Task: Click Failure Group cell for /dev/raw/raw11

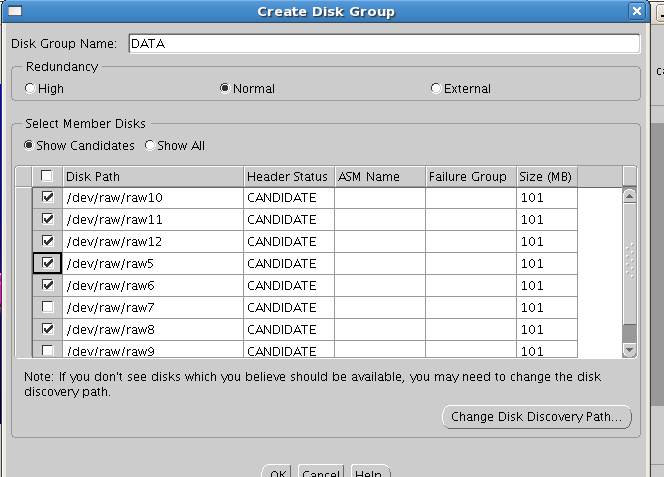Action: tap(471, 220)
